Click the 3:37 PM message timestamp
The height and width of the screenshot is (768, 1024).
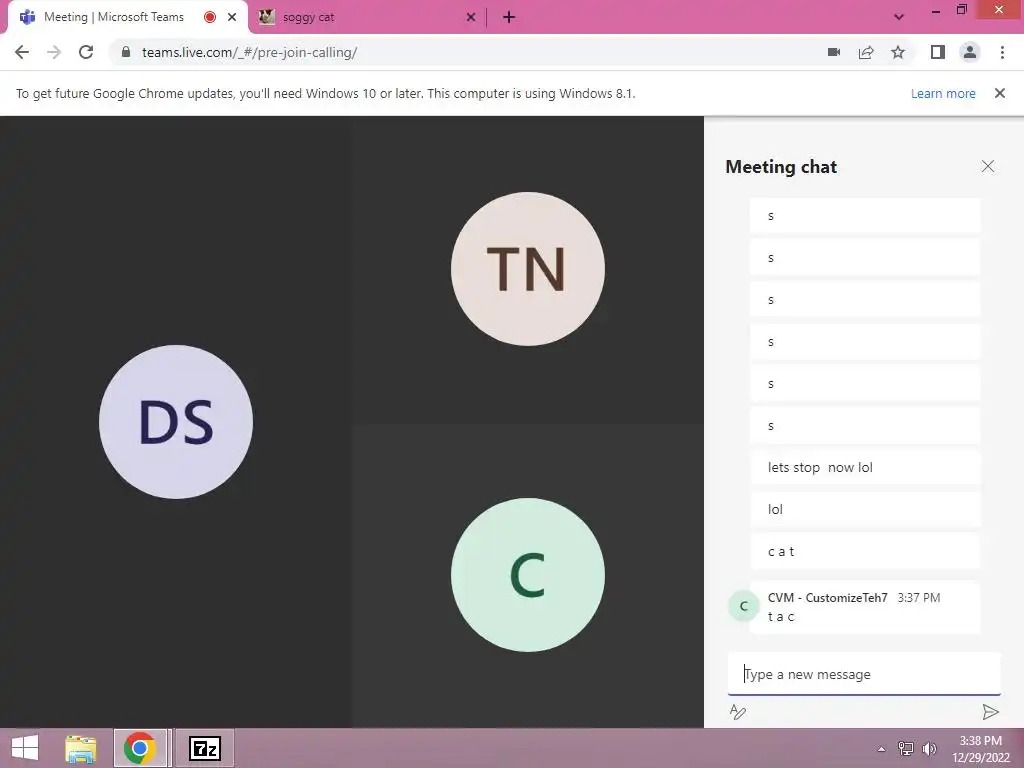pyautogui.click(x=918, y=598)
